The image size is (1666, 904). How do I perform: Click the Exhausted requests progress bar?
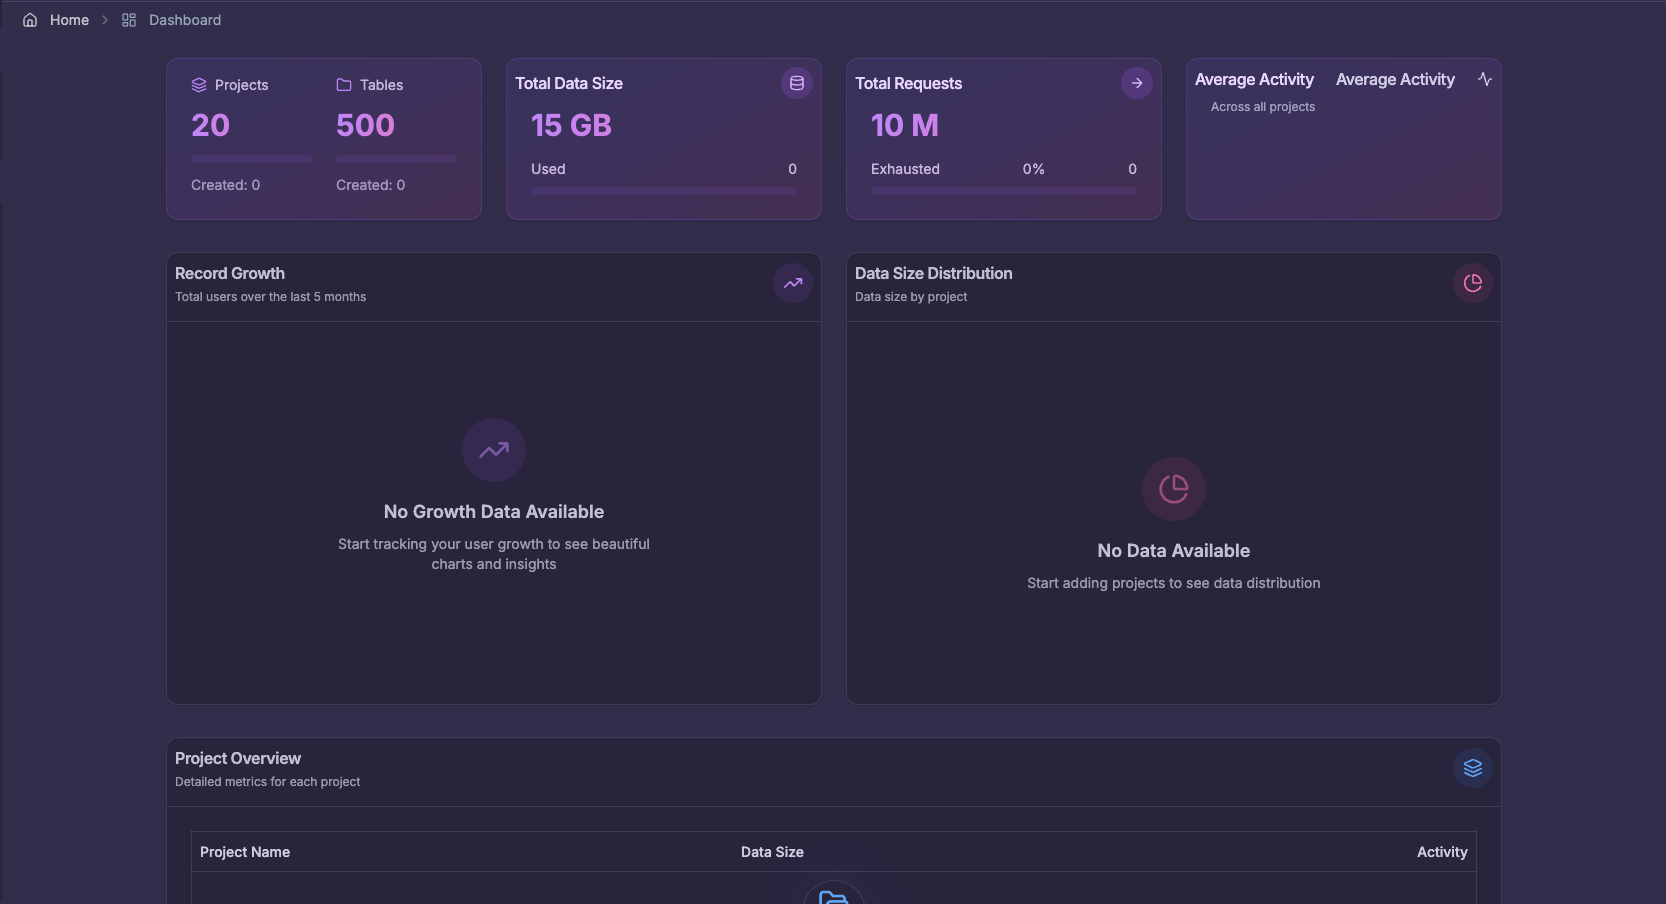point(1004,191)
